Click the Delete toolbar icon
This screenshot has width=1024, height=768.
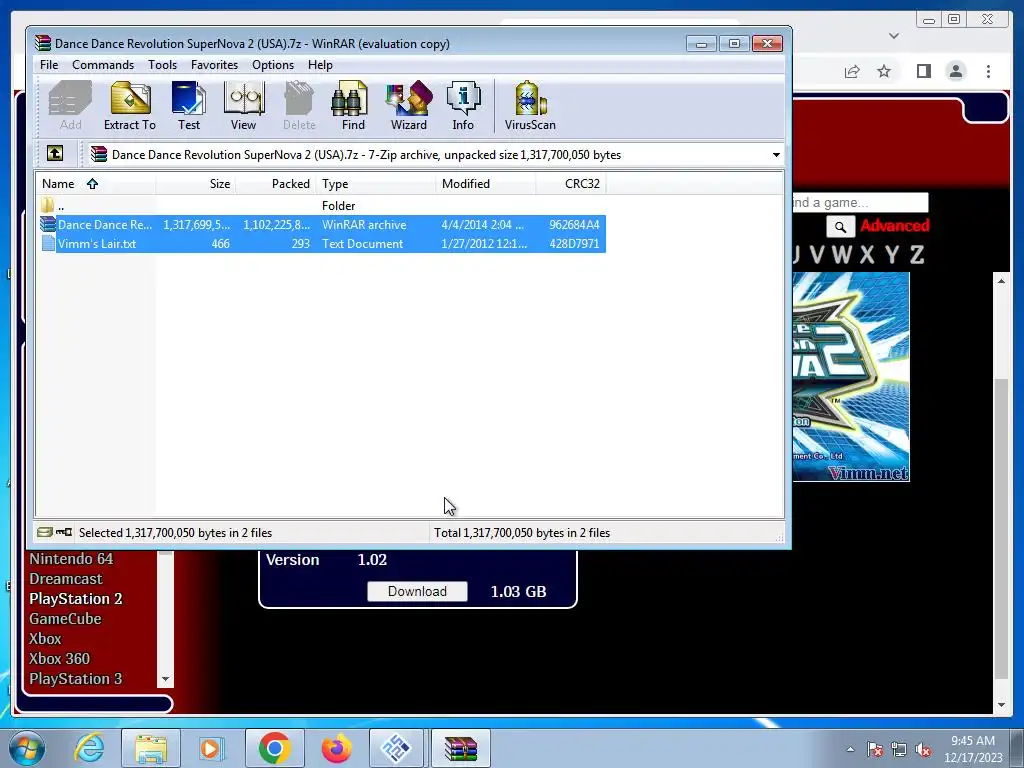[x=299, y=106]
